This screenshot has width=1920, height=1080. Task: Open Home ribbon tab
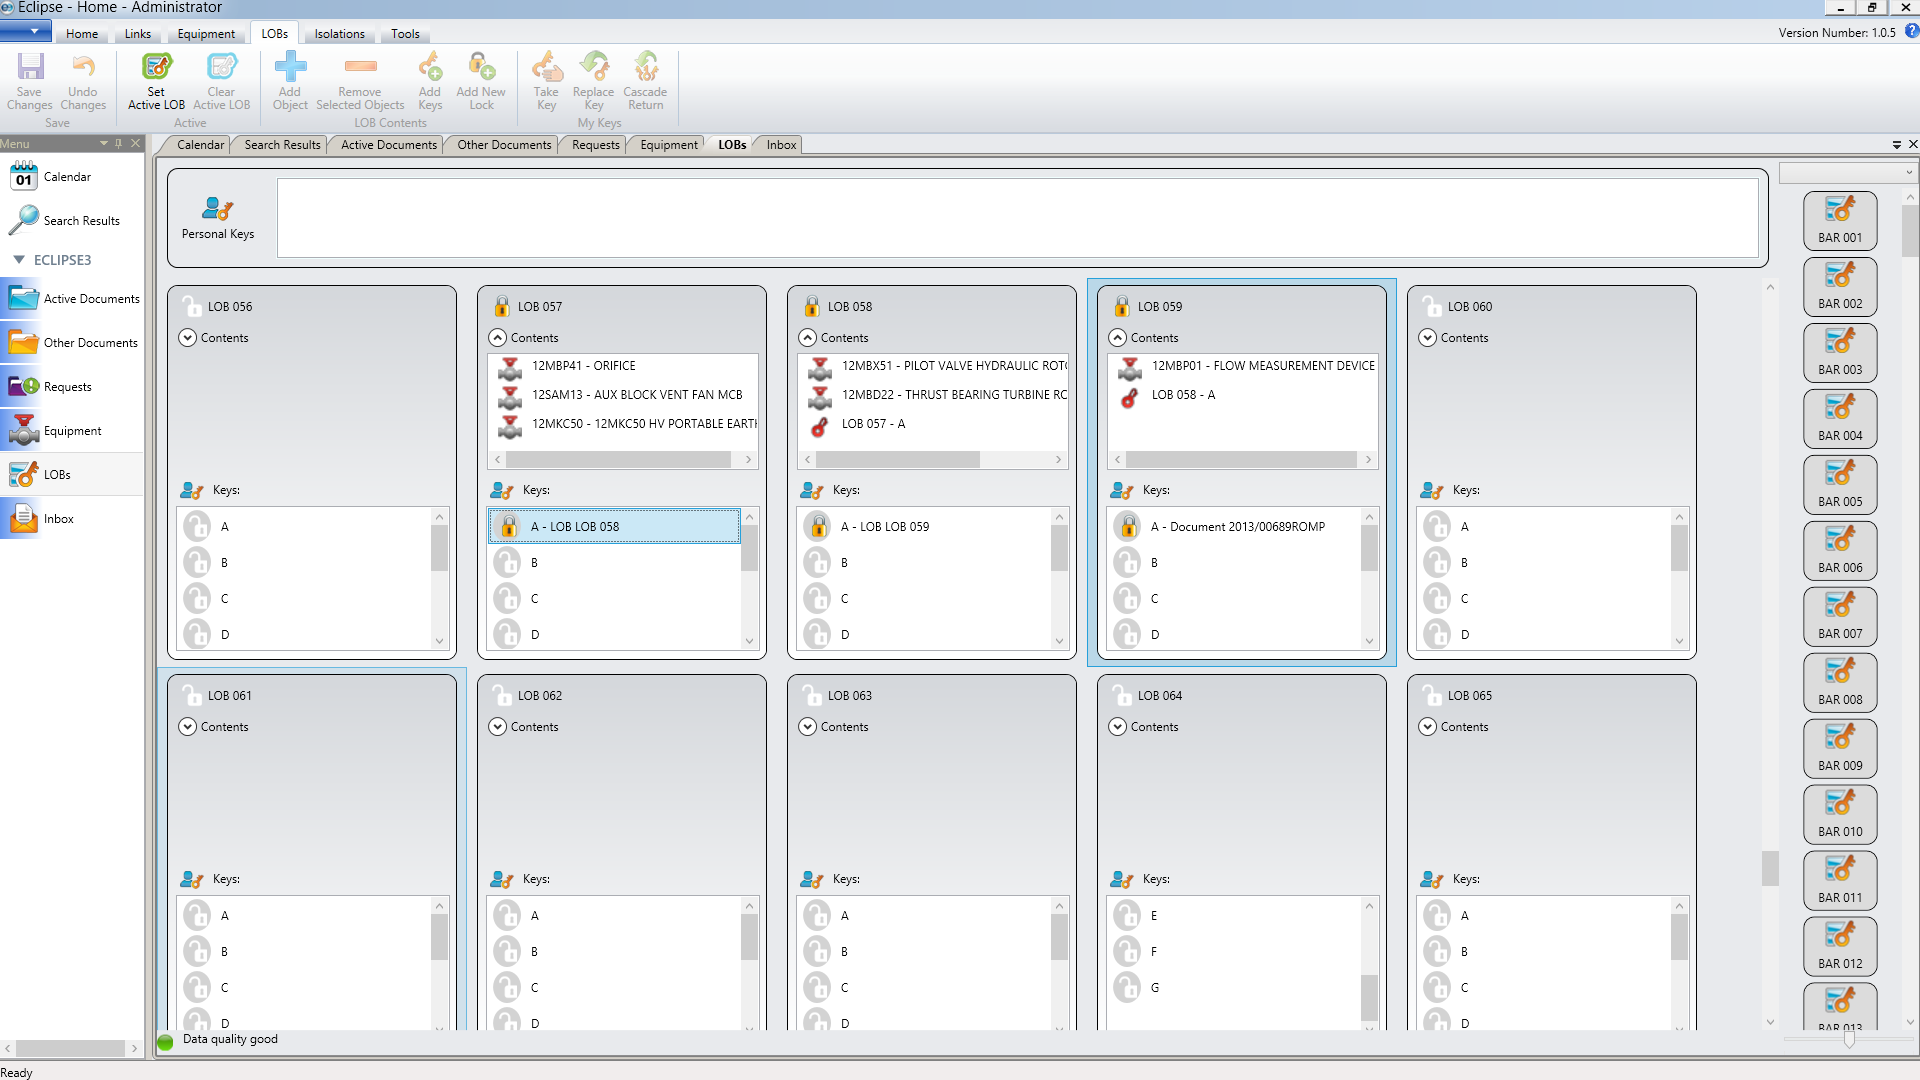pyautogui.click(x=82, y=34)
